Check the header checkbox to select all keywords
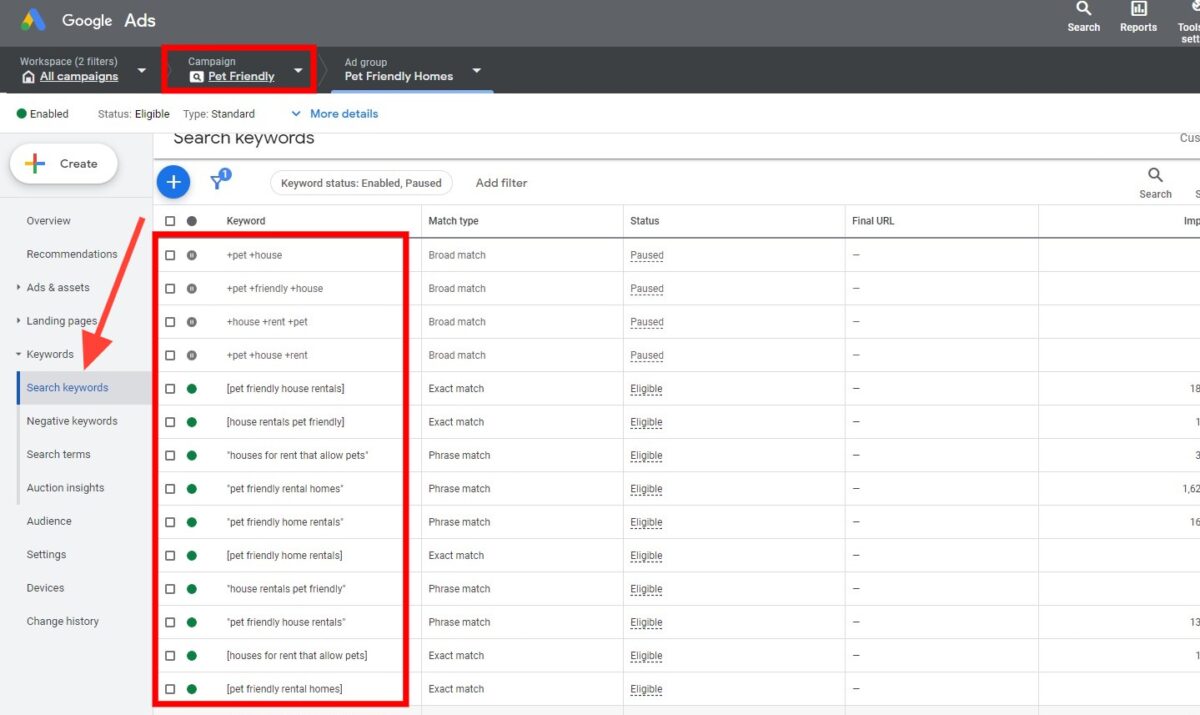Image resolution: width=1200 pixels, height=715 pixels. (171, 220)
